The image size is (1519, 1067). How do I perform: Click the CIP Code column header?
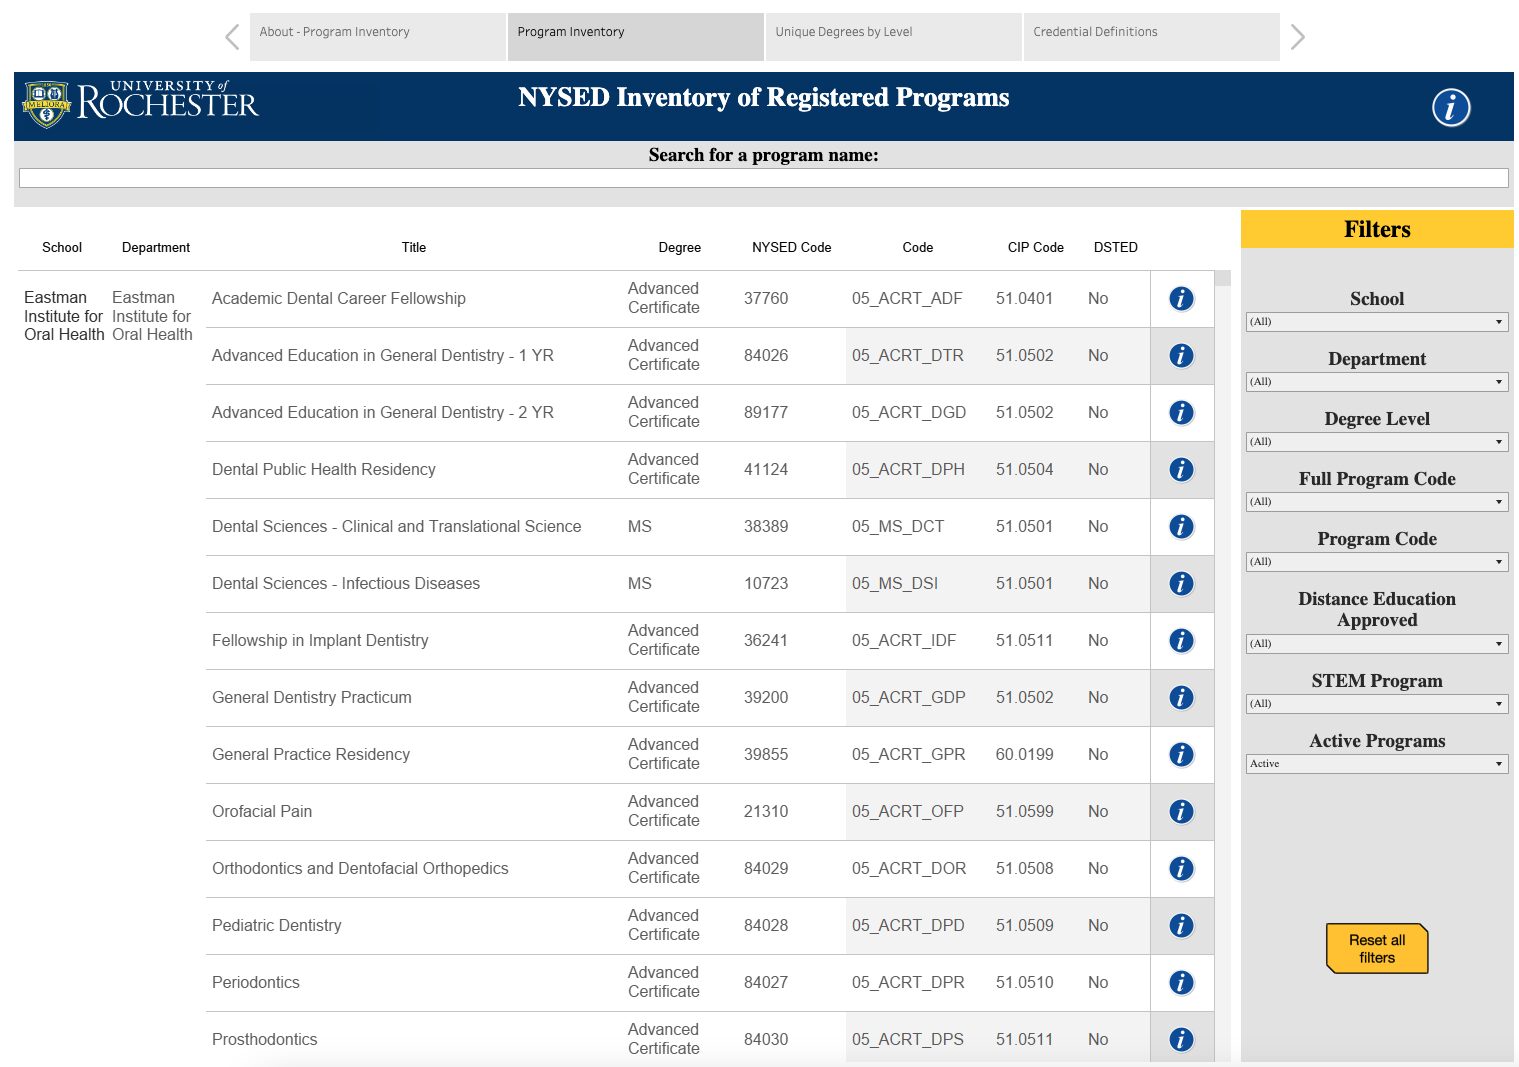(x=1035, y=247)
